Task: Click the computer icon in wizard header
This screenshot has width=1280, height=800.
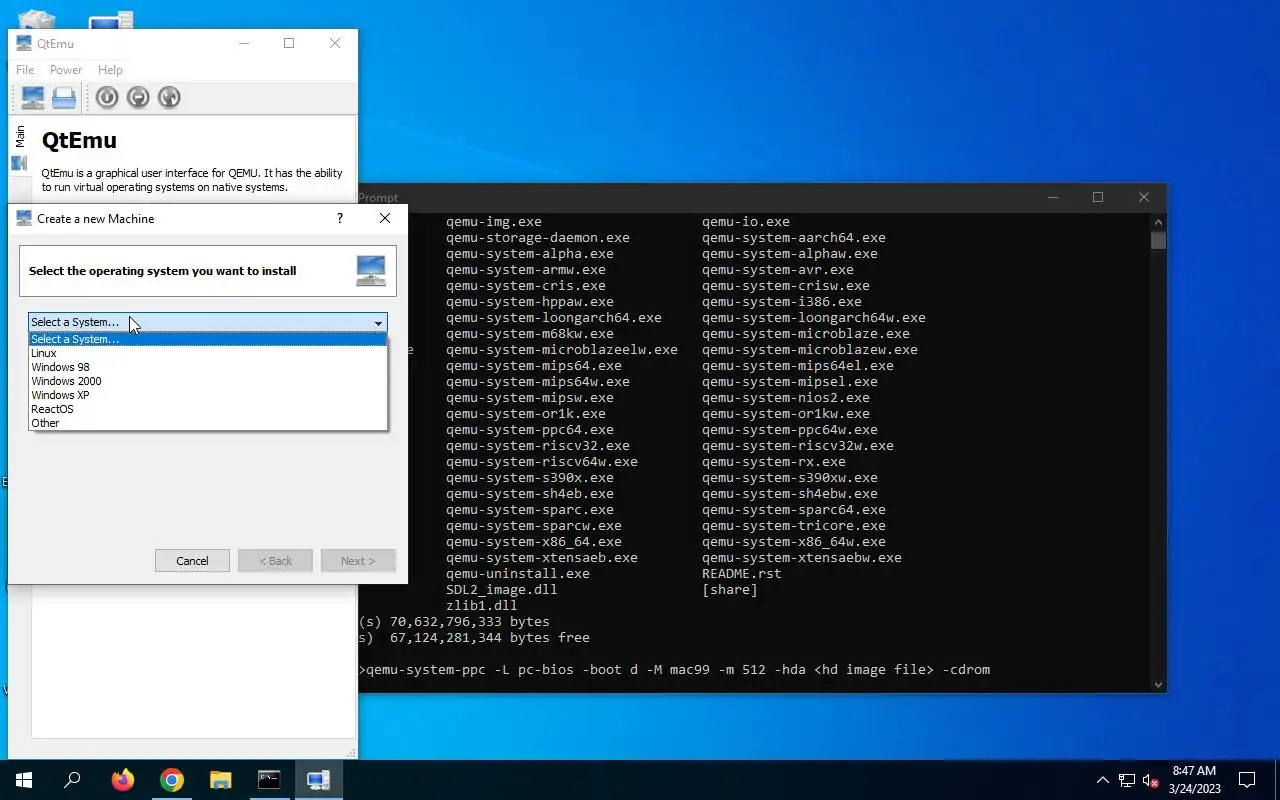Action: click(x=371, y=270)
